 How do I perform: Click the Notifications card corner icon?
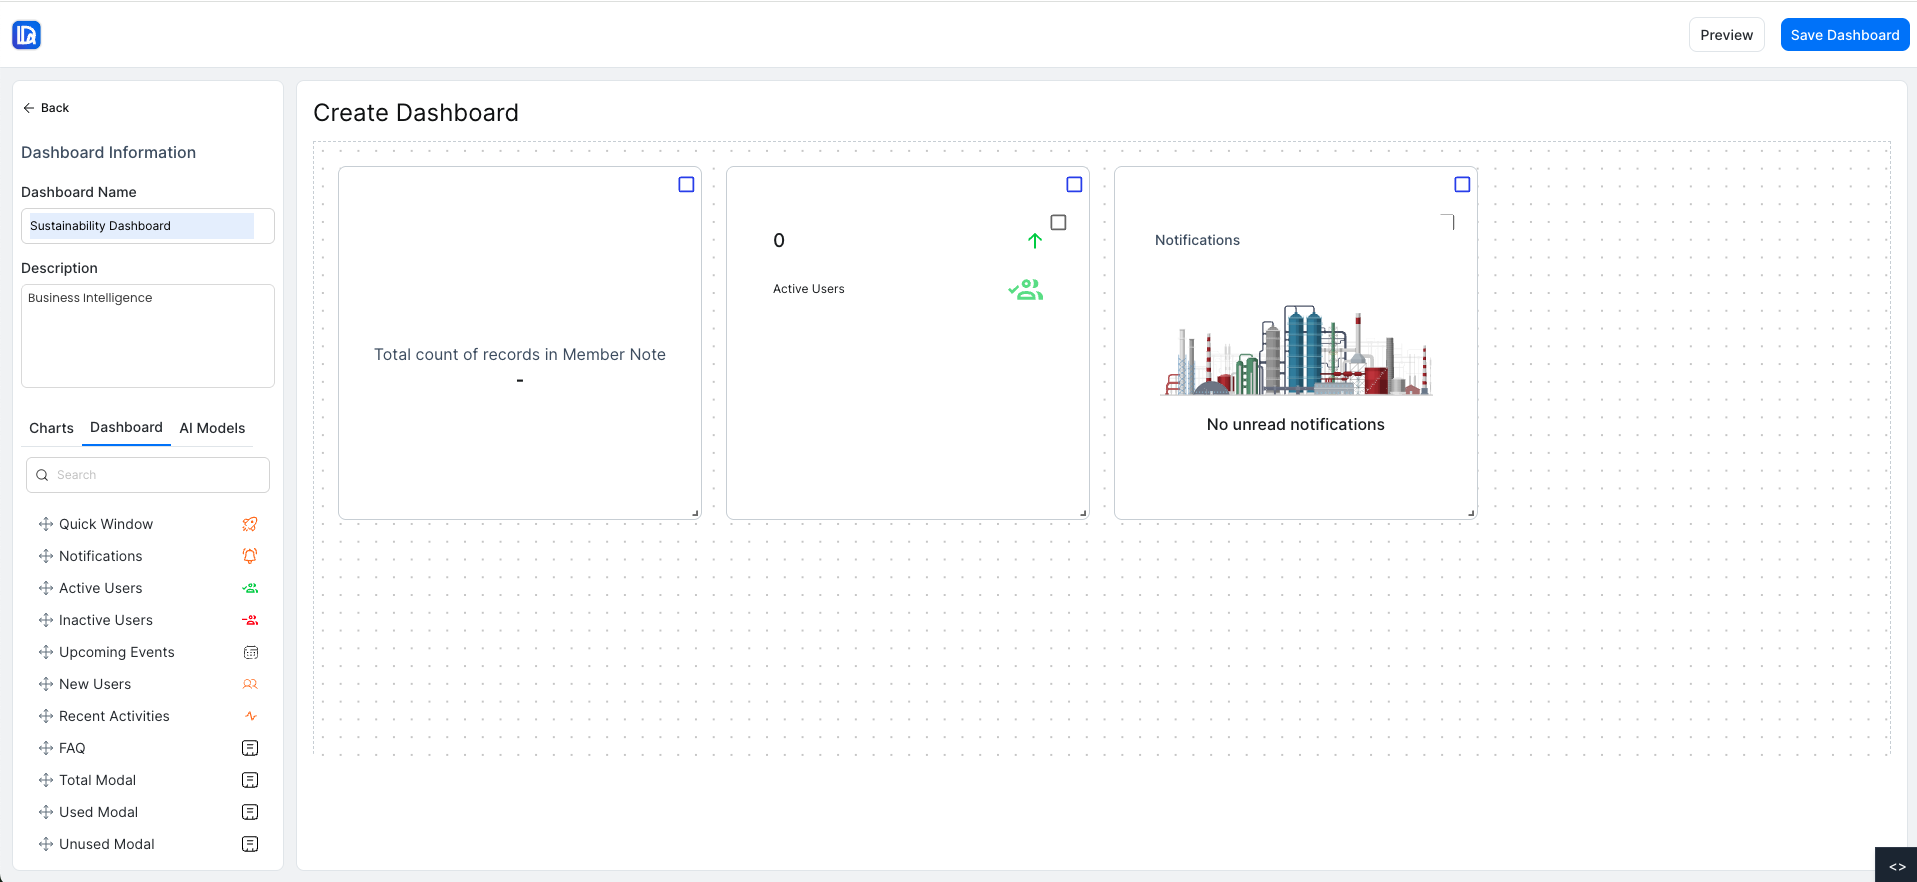click(1447, 222)
